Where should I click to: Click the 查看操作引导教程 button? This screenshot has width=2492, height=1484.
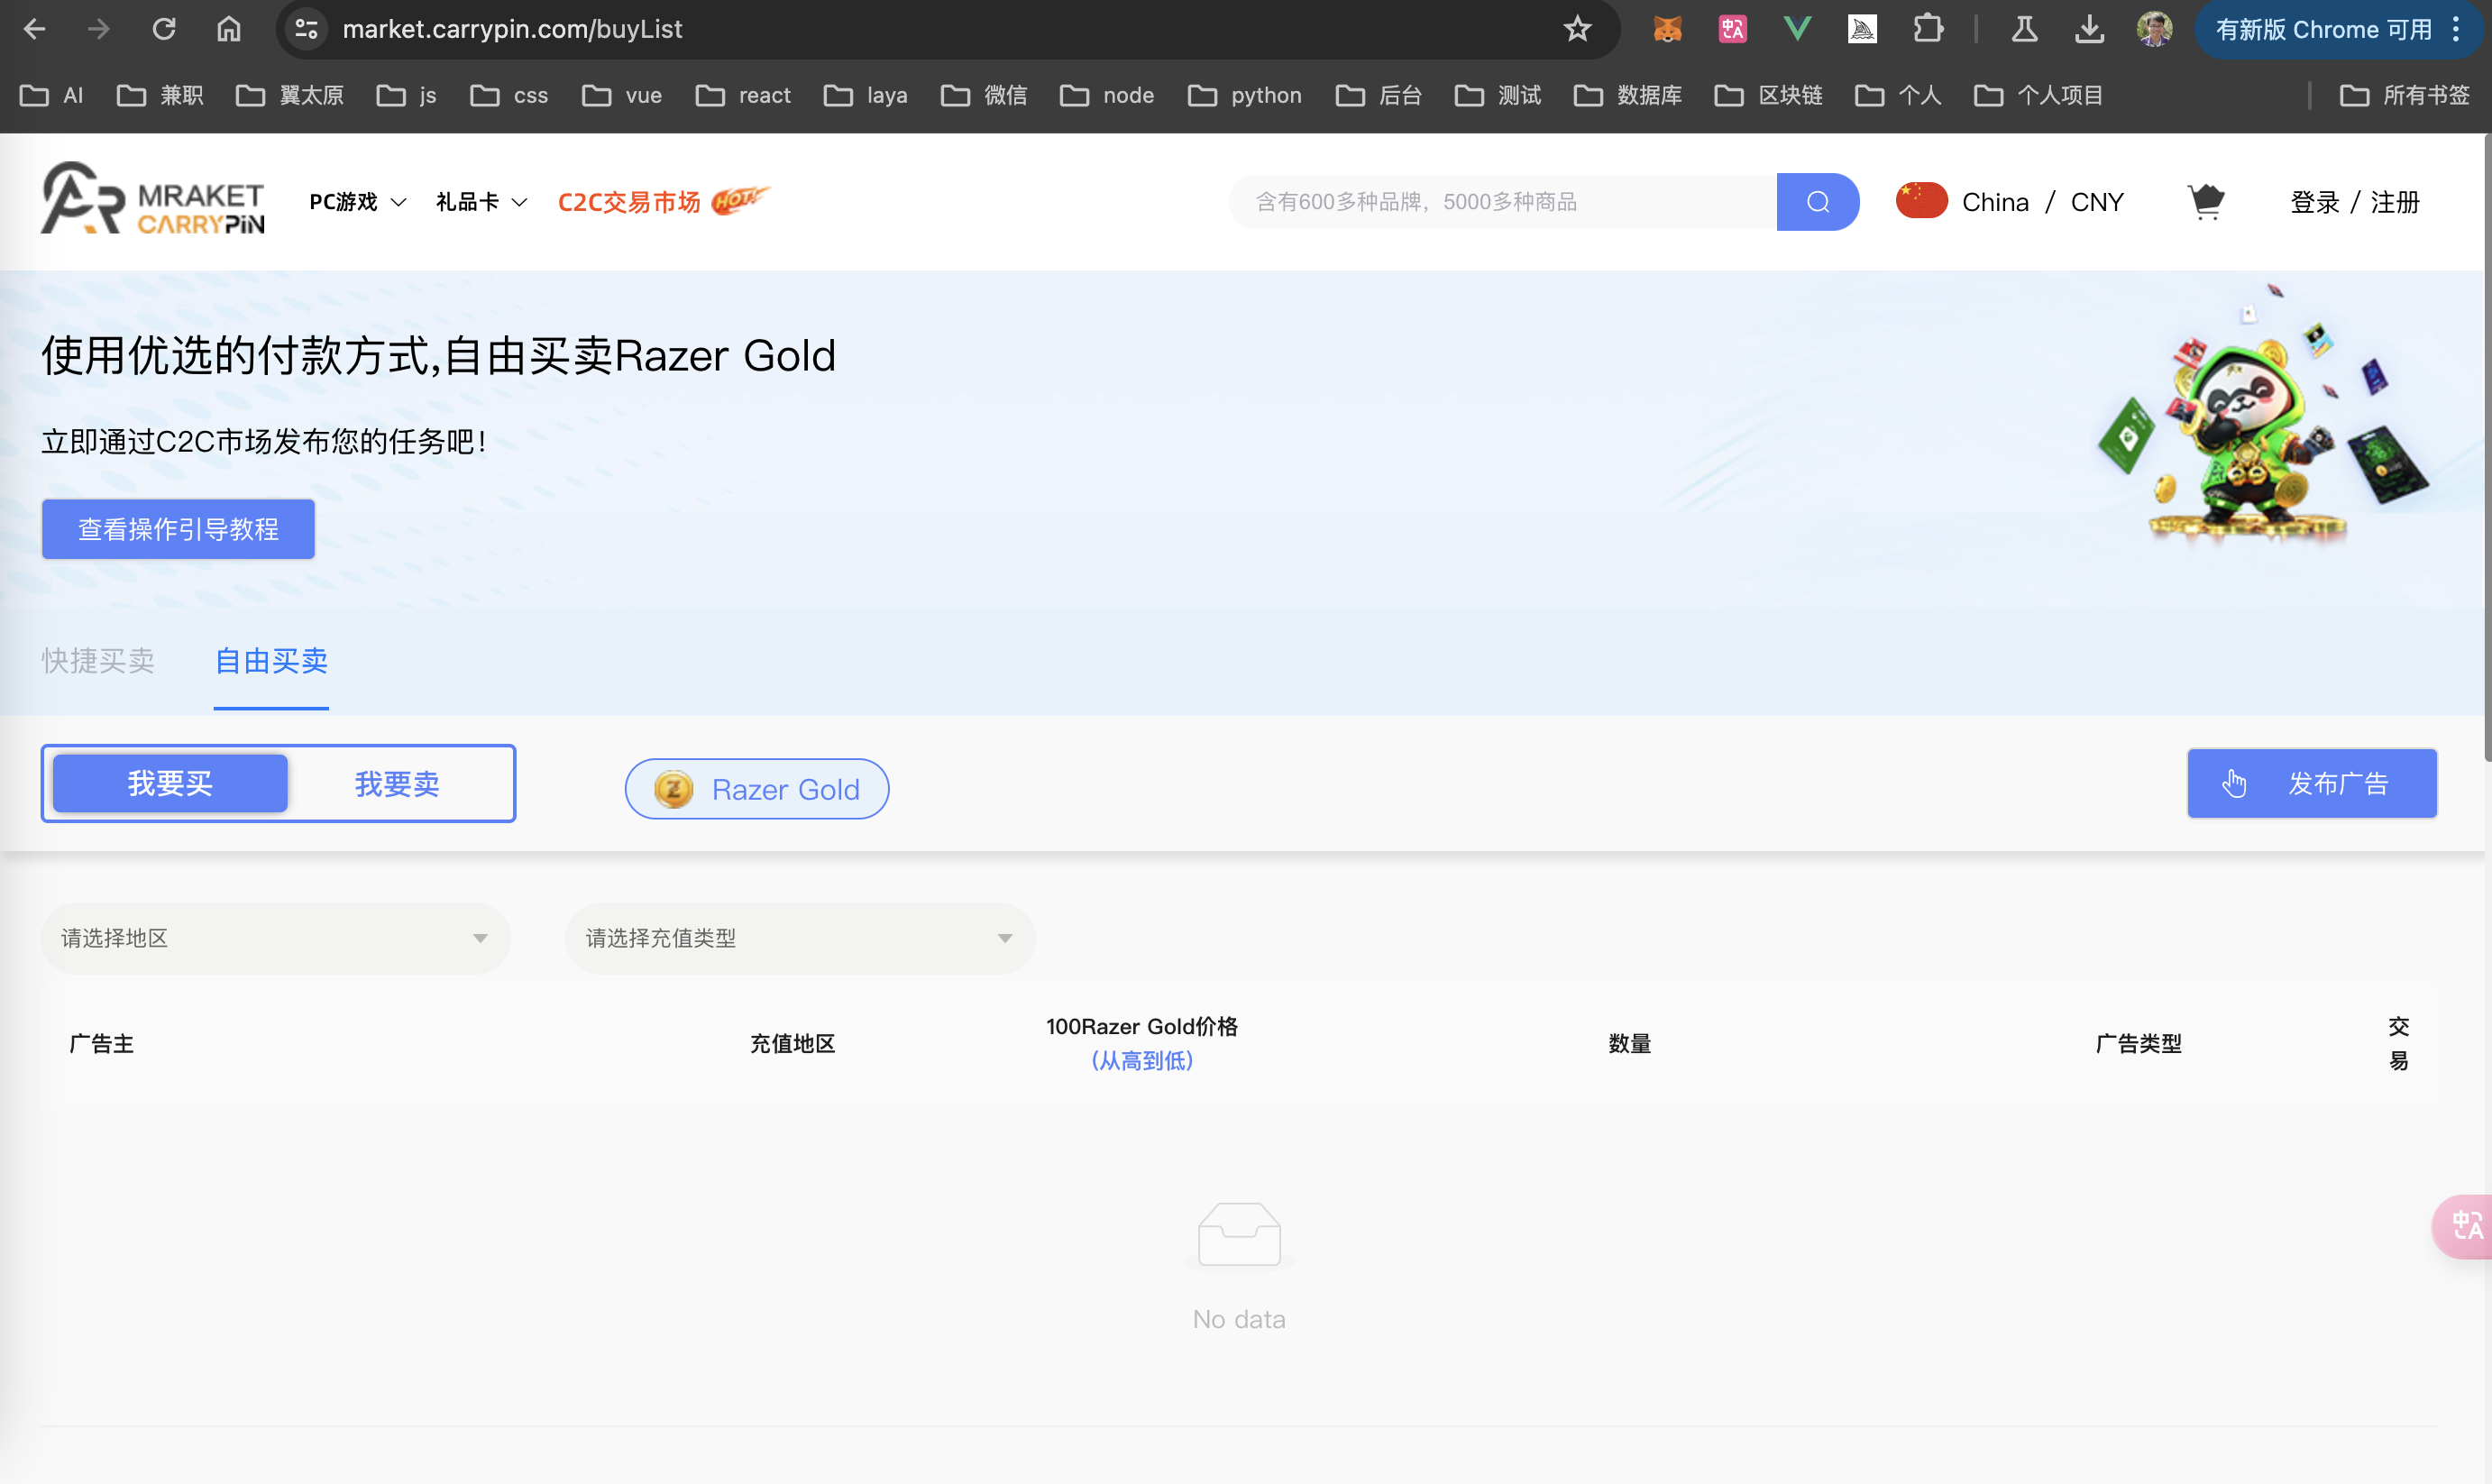click(178, 529)
